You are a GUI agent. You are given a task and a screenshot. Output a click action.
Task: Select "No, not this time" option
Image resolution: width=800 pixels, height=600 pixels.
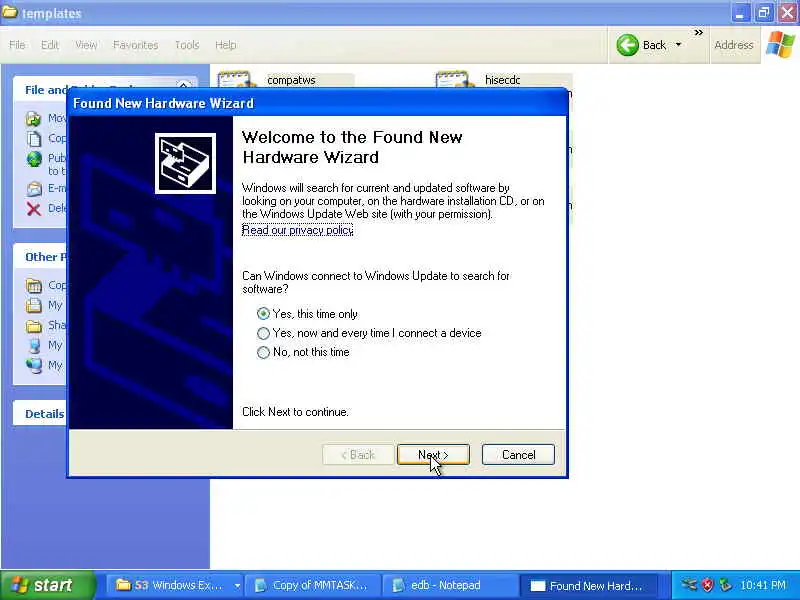point(304,352)
